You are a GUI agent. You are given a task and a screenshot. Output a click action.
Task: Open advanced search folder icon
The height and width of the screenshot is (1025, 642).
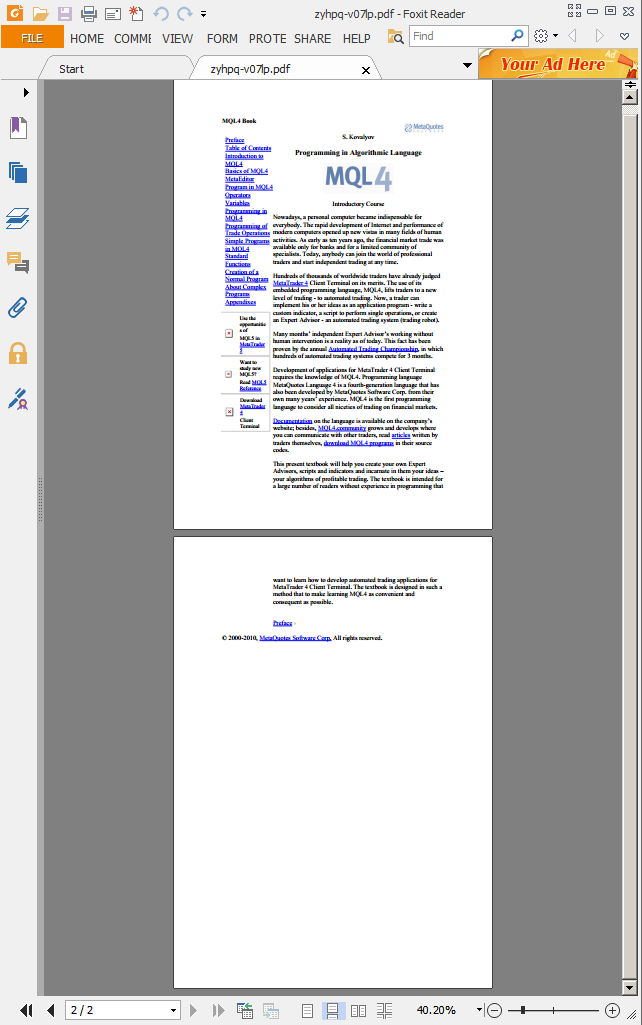[x=396, y=36]
